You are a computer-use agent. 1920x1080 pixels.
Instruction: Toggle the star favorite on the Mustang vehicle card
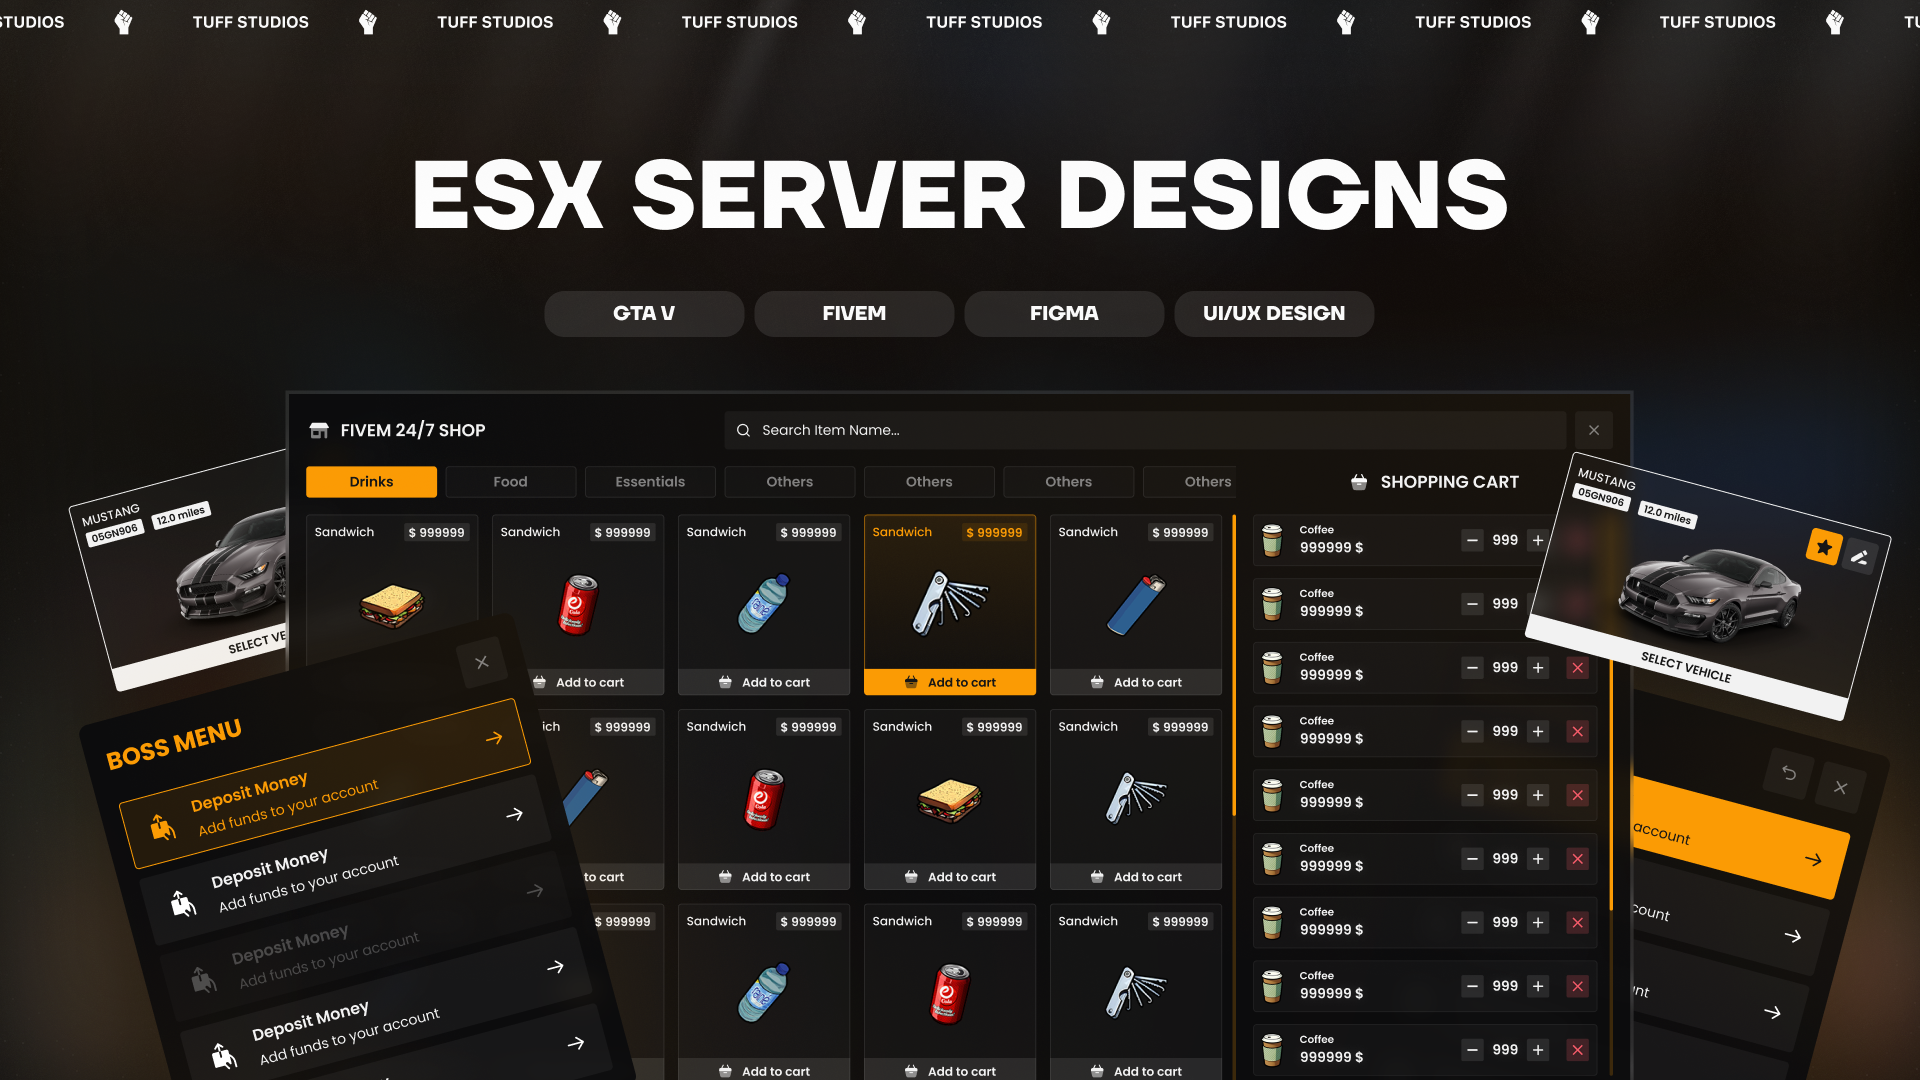pyautogui.click(x=1821, y=549)
